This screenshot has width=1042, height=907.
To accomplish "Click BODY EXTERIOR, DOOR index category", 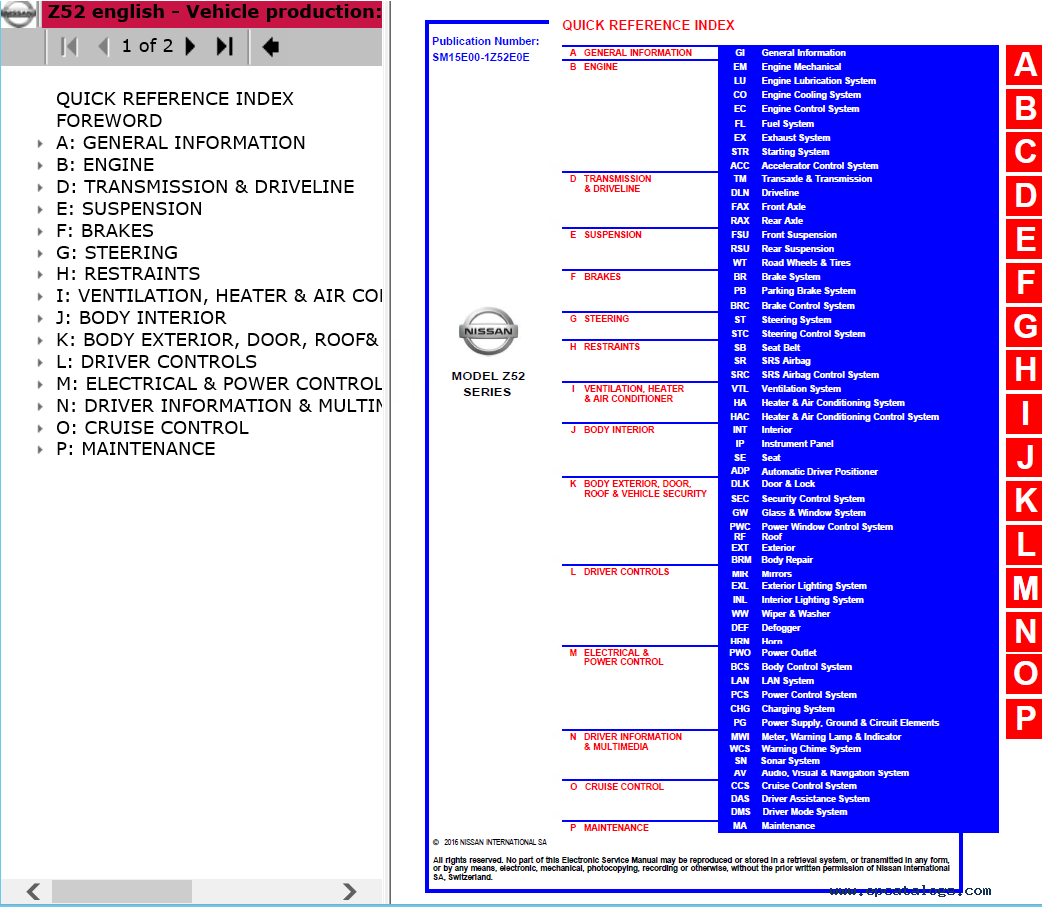I will pos(645,489).
